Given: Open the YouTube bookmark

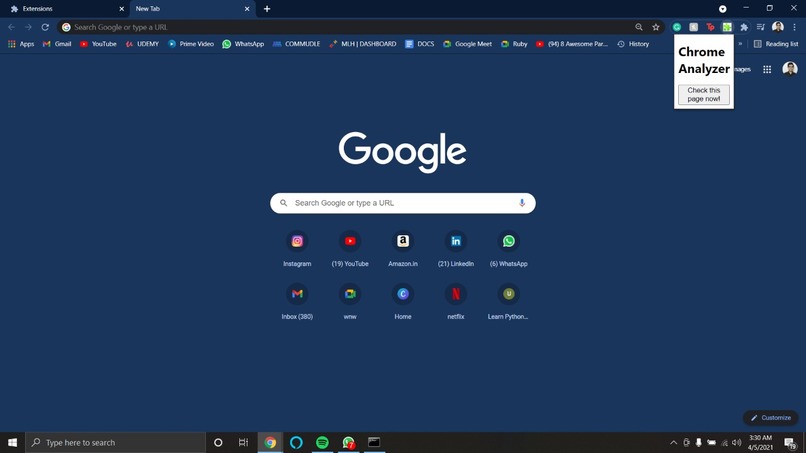Looking at the screenshot, I should 98,44.
